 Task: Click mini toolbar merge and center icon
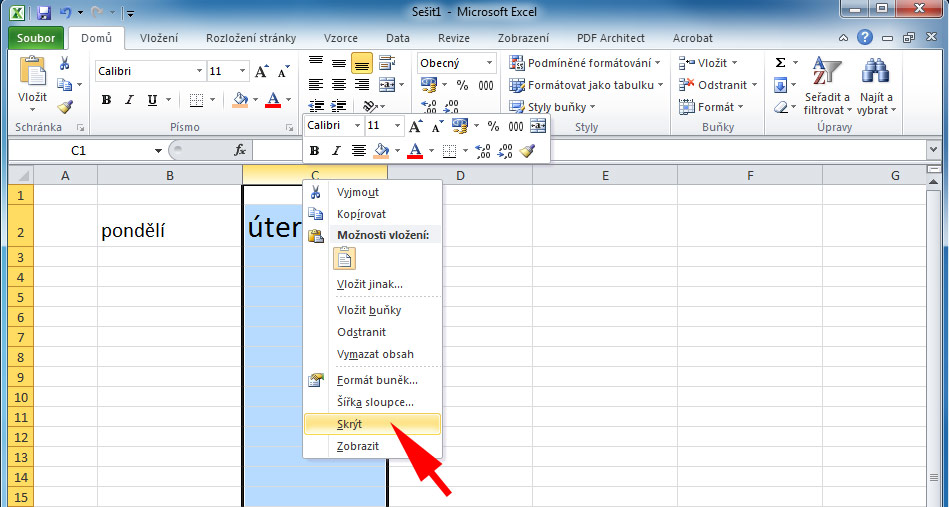[x=537, y=126]
